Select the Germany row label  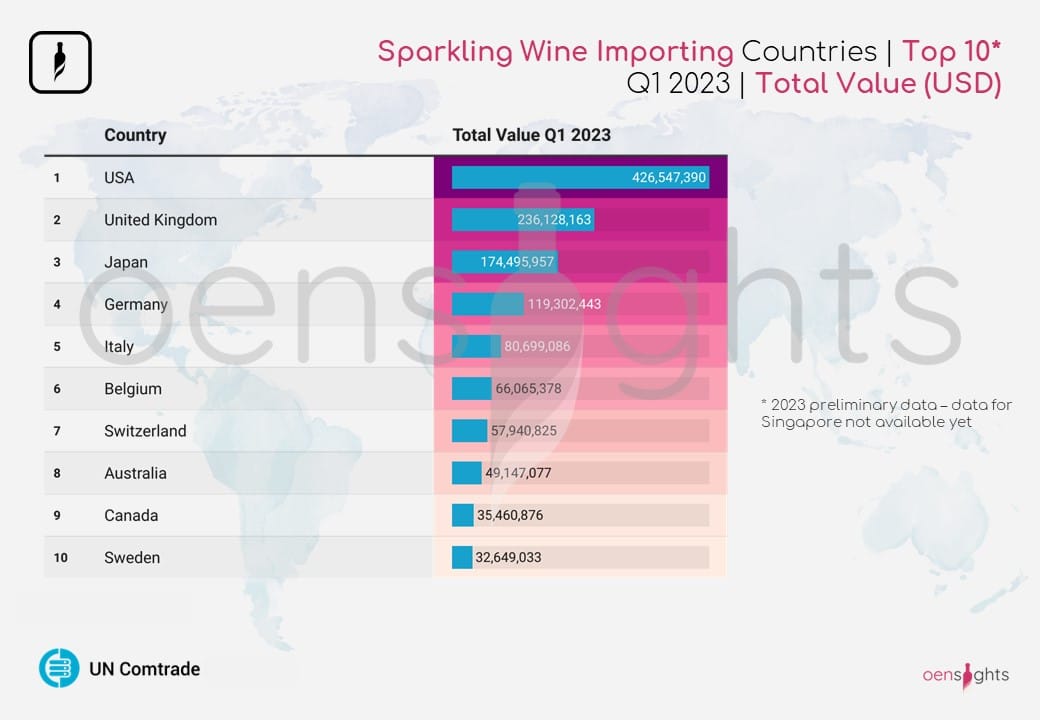click(136, 304)
